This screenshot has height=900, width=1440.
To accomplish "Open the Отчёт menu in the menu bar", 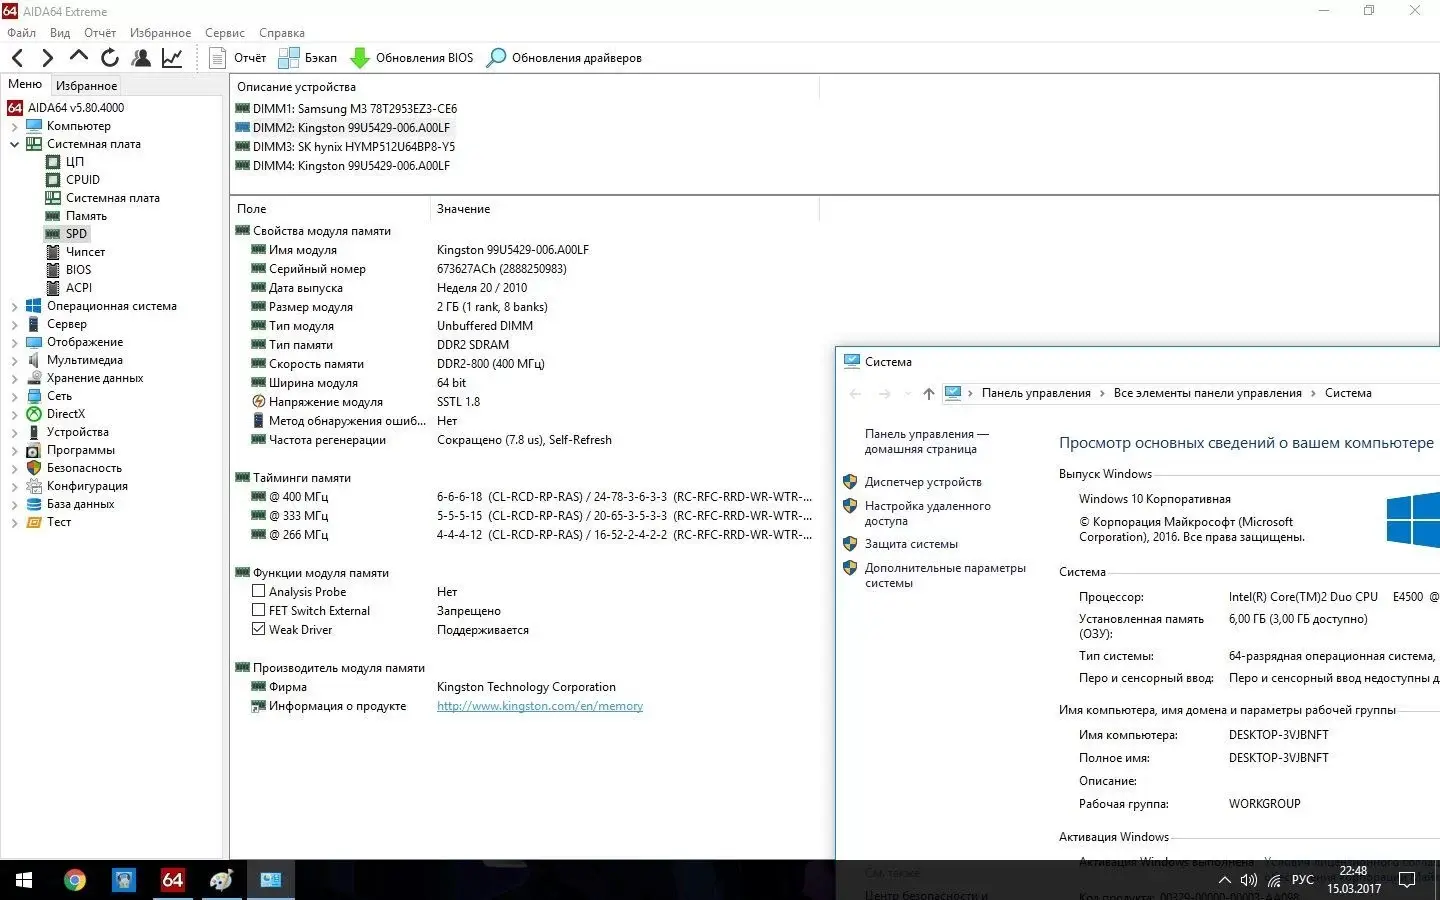I will point(100,33).
